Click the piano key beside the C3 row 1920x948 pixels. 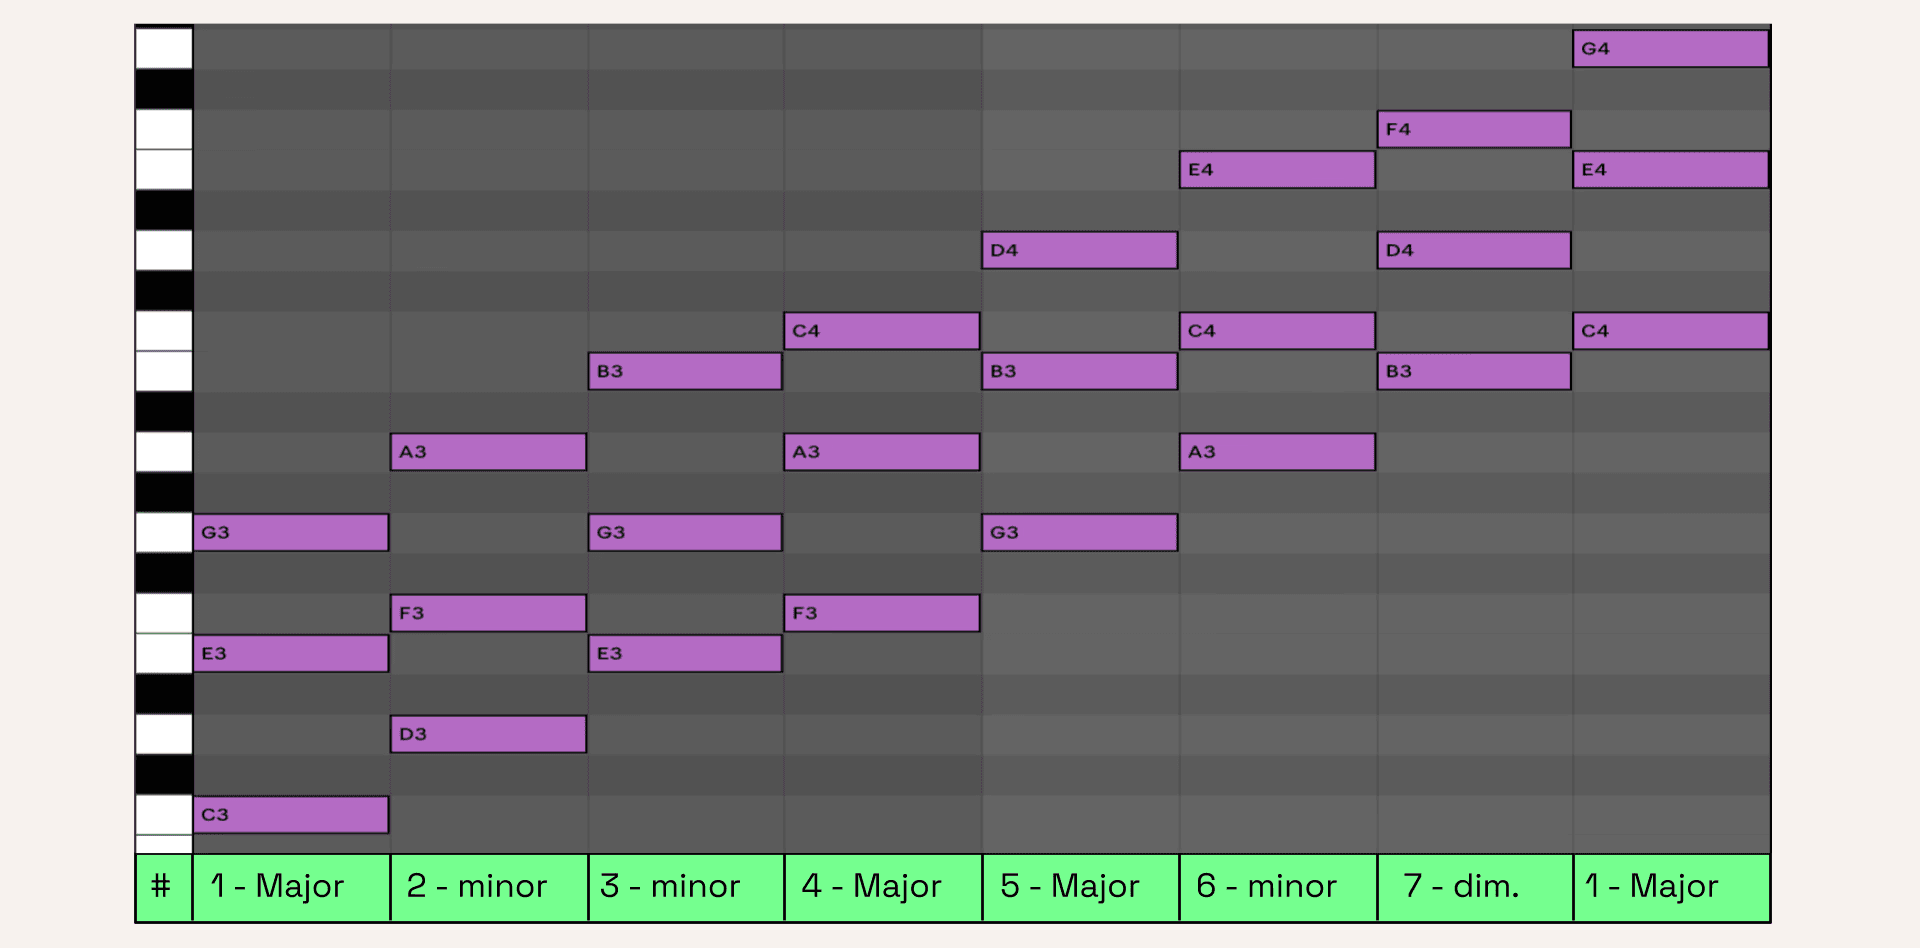pyautogui.click(x=164, y=814)
